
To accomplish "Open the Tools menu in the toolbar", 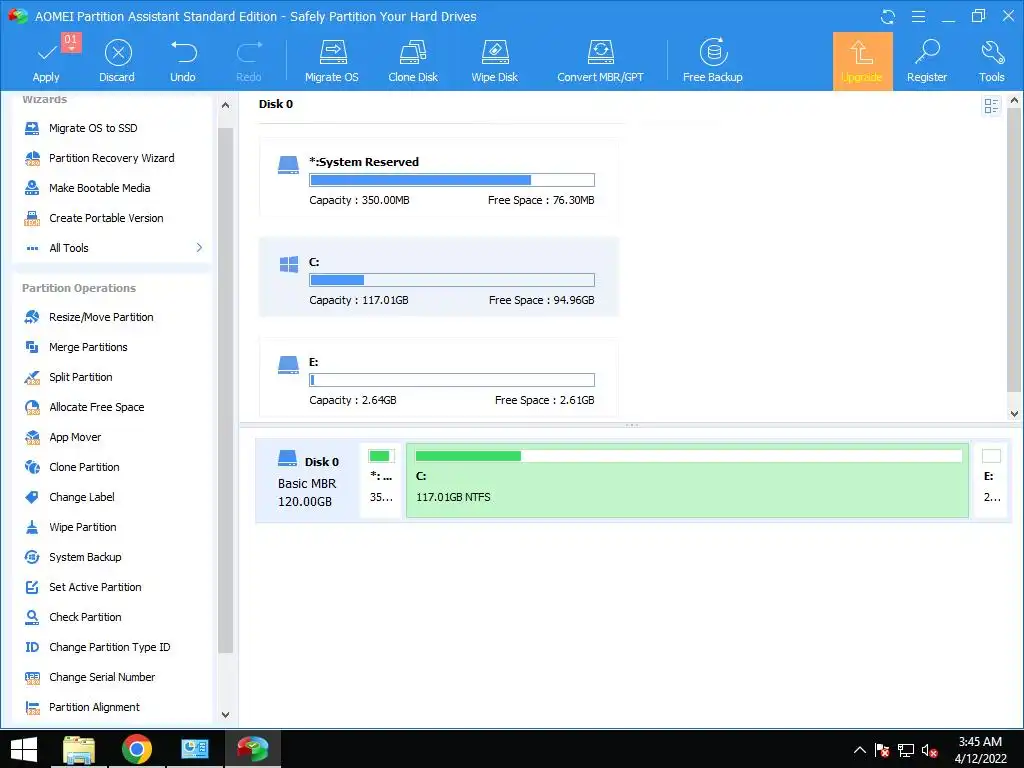I will 991,60.
